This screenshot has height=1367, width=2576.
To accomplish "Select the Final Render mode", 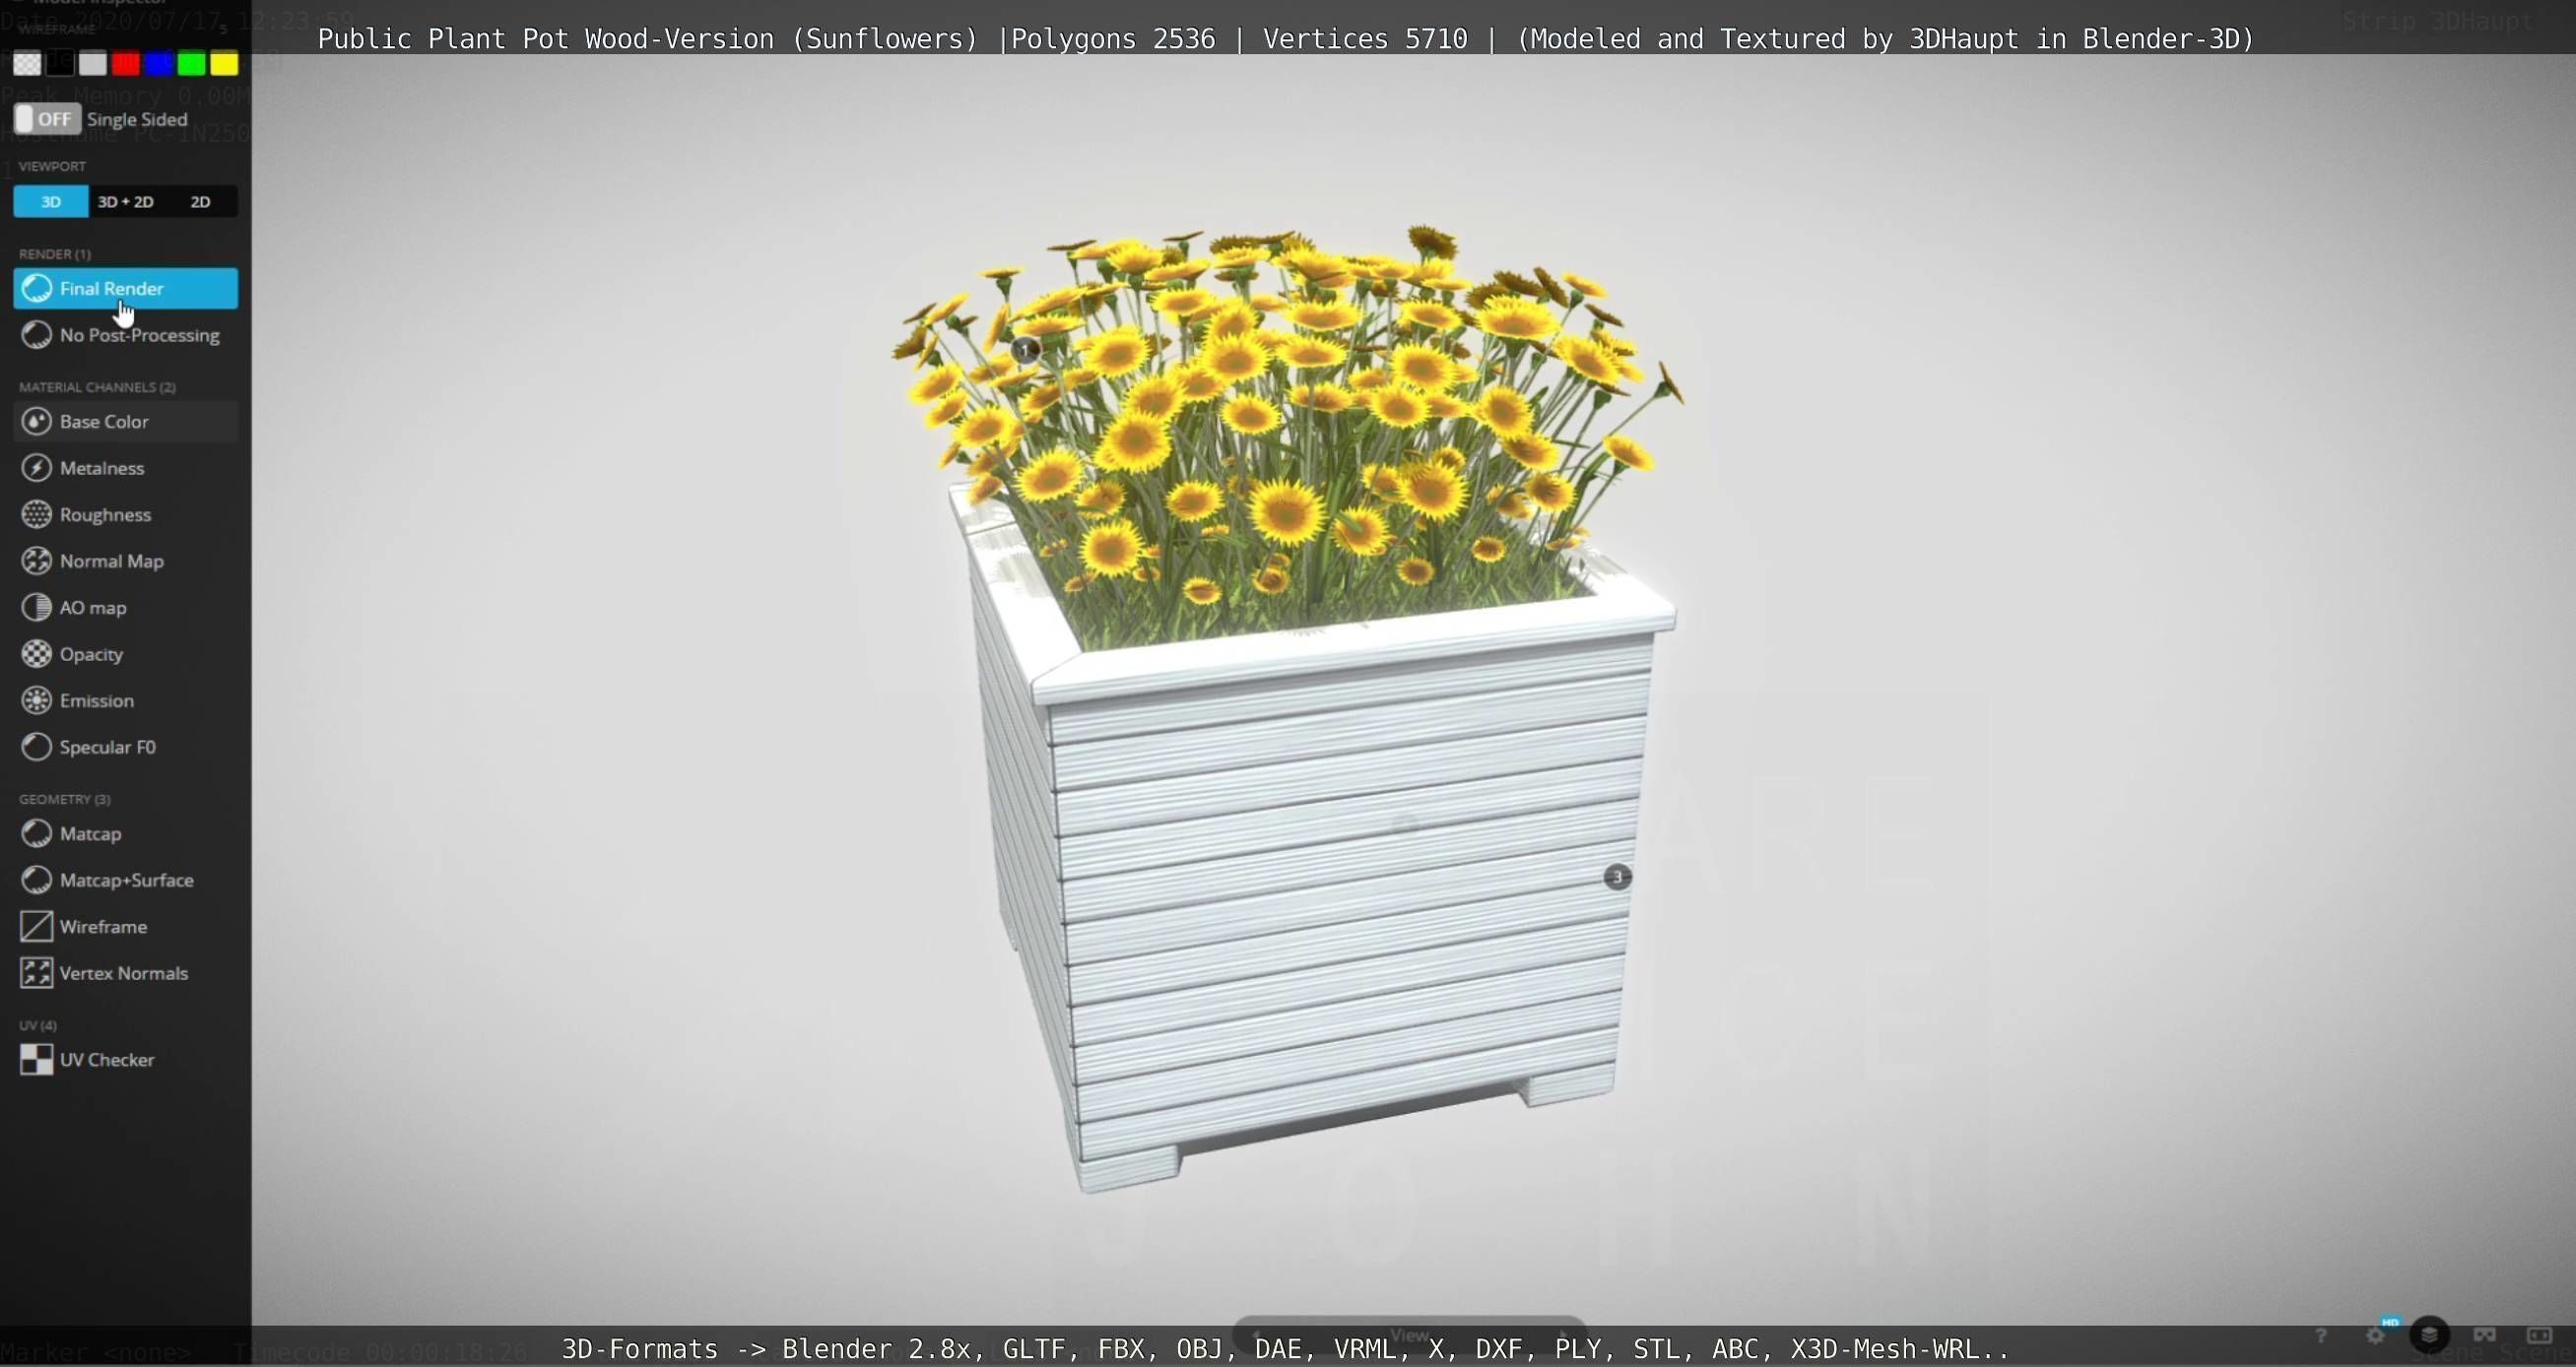I will (126, 288).
